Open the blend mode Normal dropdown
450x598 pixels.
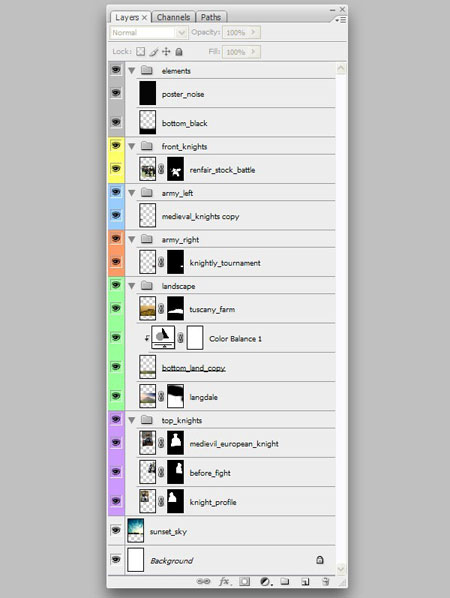coord(149,33)
